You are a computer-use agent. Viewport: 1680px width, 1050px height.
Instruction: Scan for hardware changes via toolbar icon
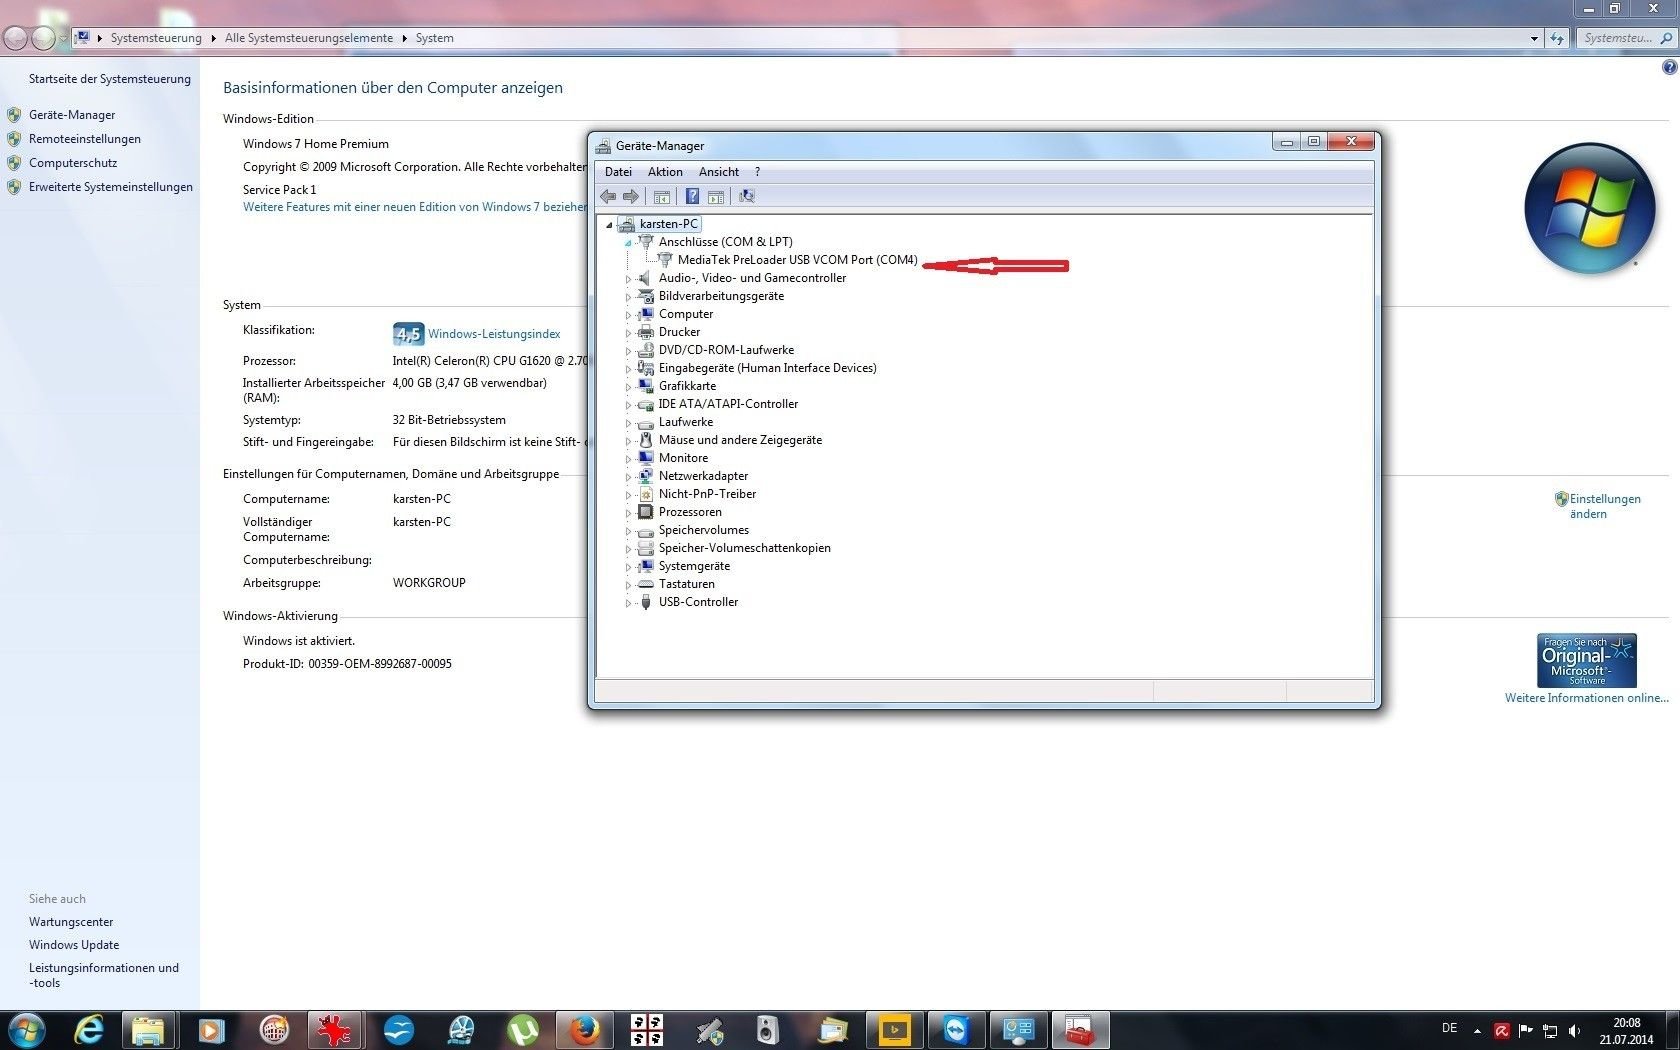pyautogui.click(x=747, y=196)
